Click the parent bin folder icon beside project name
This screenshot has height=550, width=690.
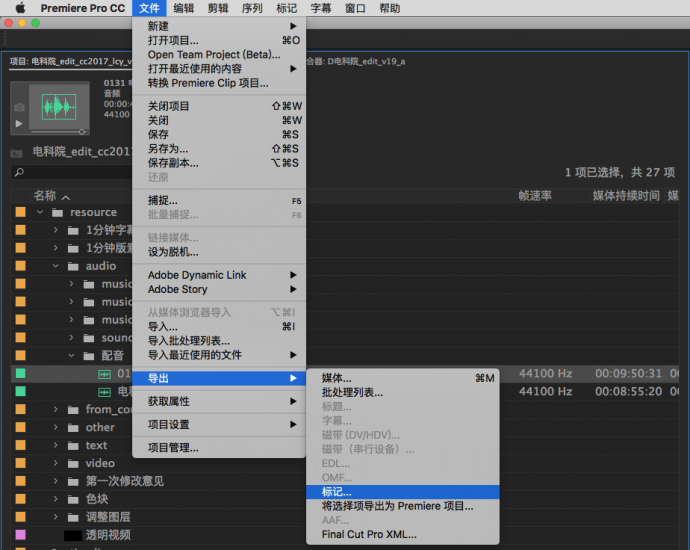pyautogui.click(x=17, y=153)
